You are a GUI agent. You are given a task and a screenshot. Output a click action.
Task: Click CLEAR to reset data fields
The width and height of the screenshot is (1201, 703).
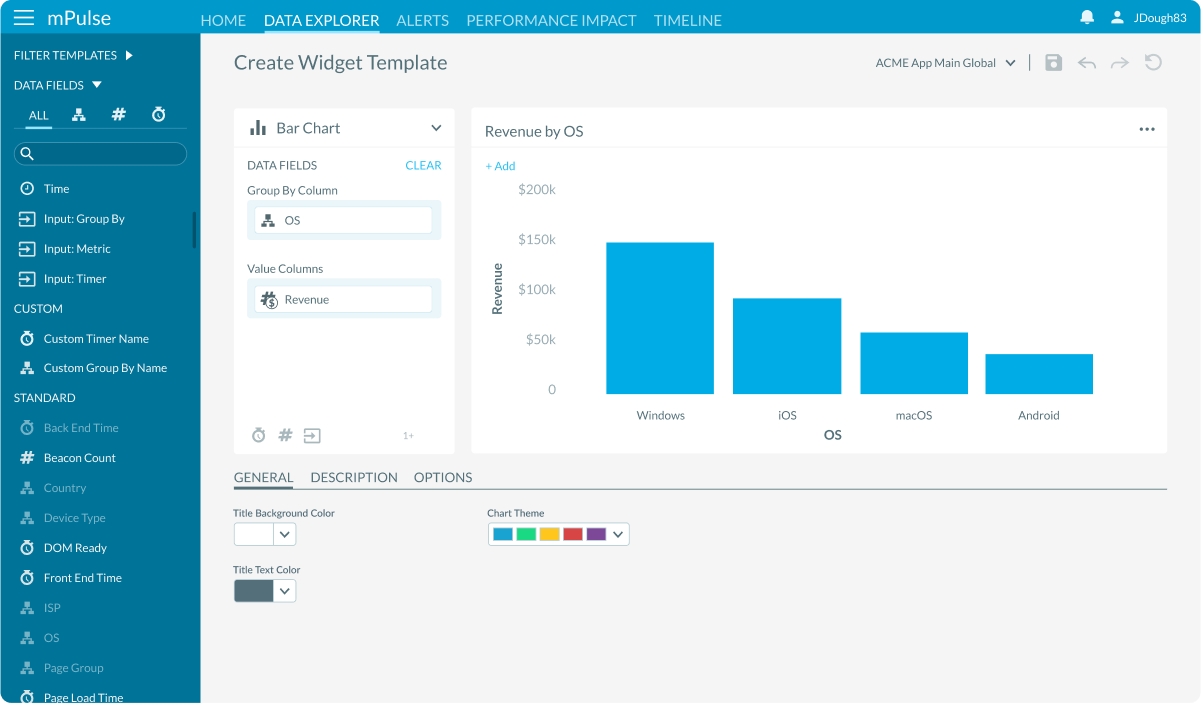(x=423, y=165)
